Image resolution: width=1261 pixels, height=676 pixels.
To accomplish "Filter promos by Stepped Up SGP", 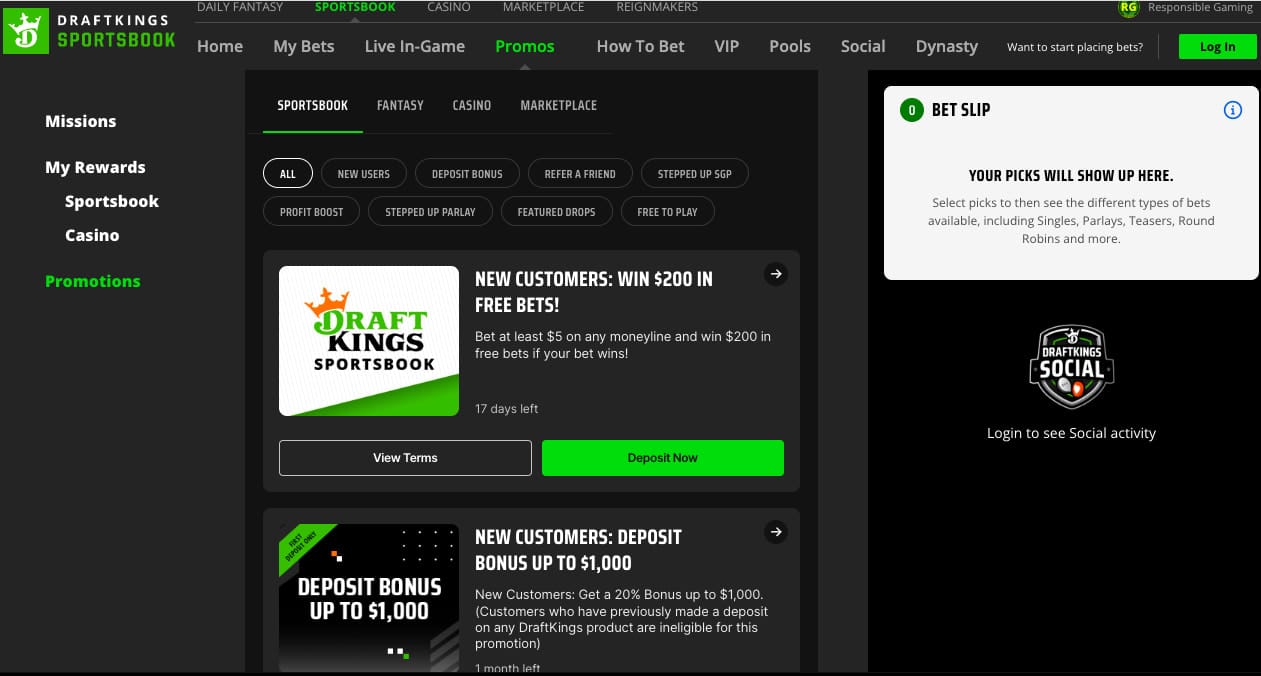I will coord(695,174).
